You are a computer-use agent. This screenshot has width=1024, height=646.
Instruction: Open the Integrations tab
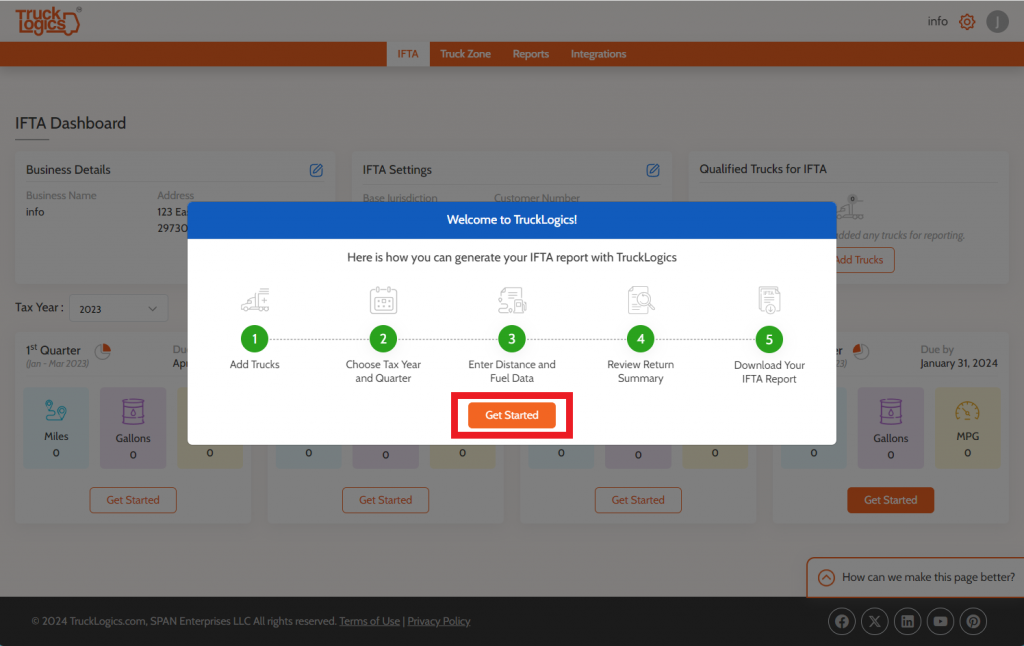(598, 54)
